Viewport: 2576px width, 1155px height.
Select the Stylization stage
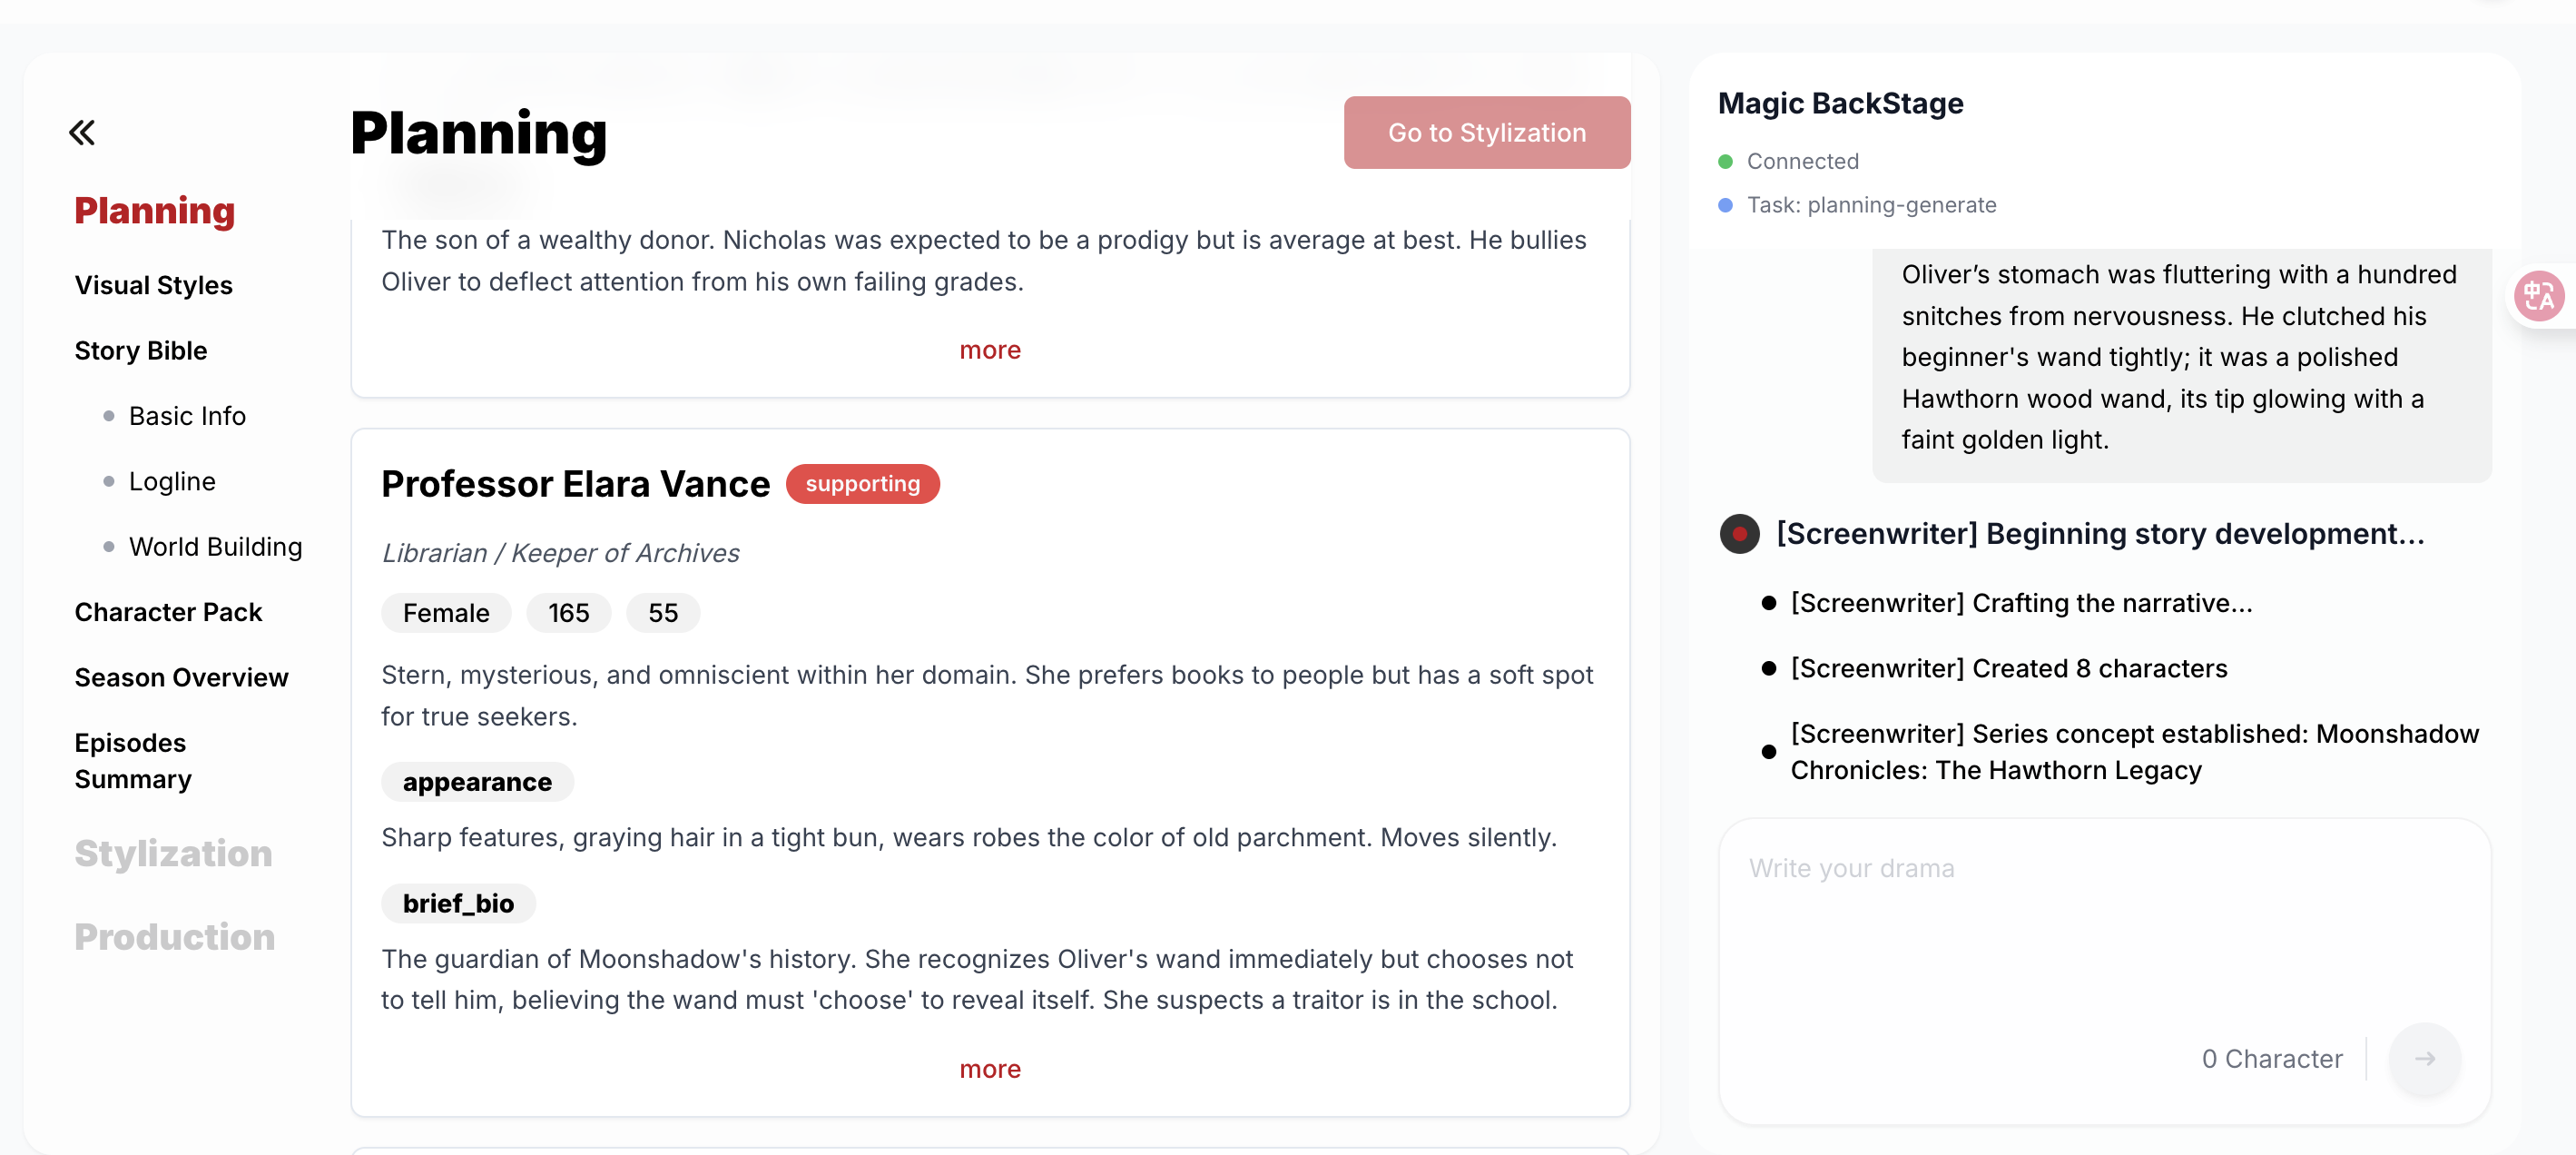tap(173, 853)
